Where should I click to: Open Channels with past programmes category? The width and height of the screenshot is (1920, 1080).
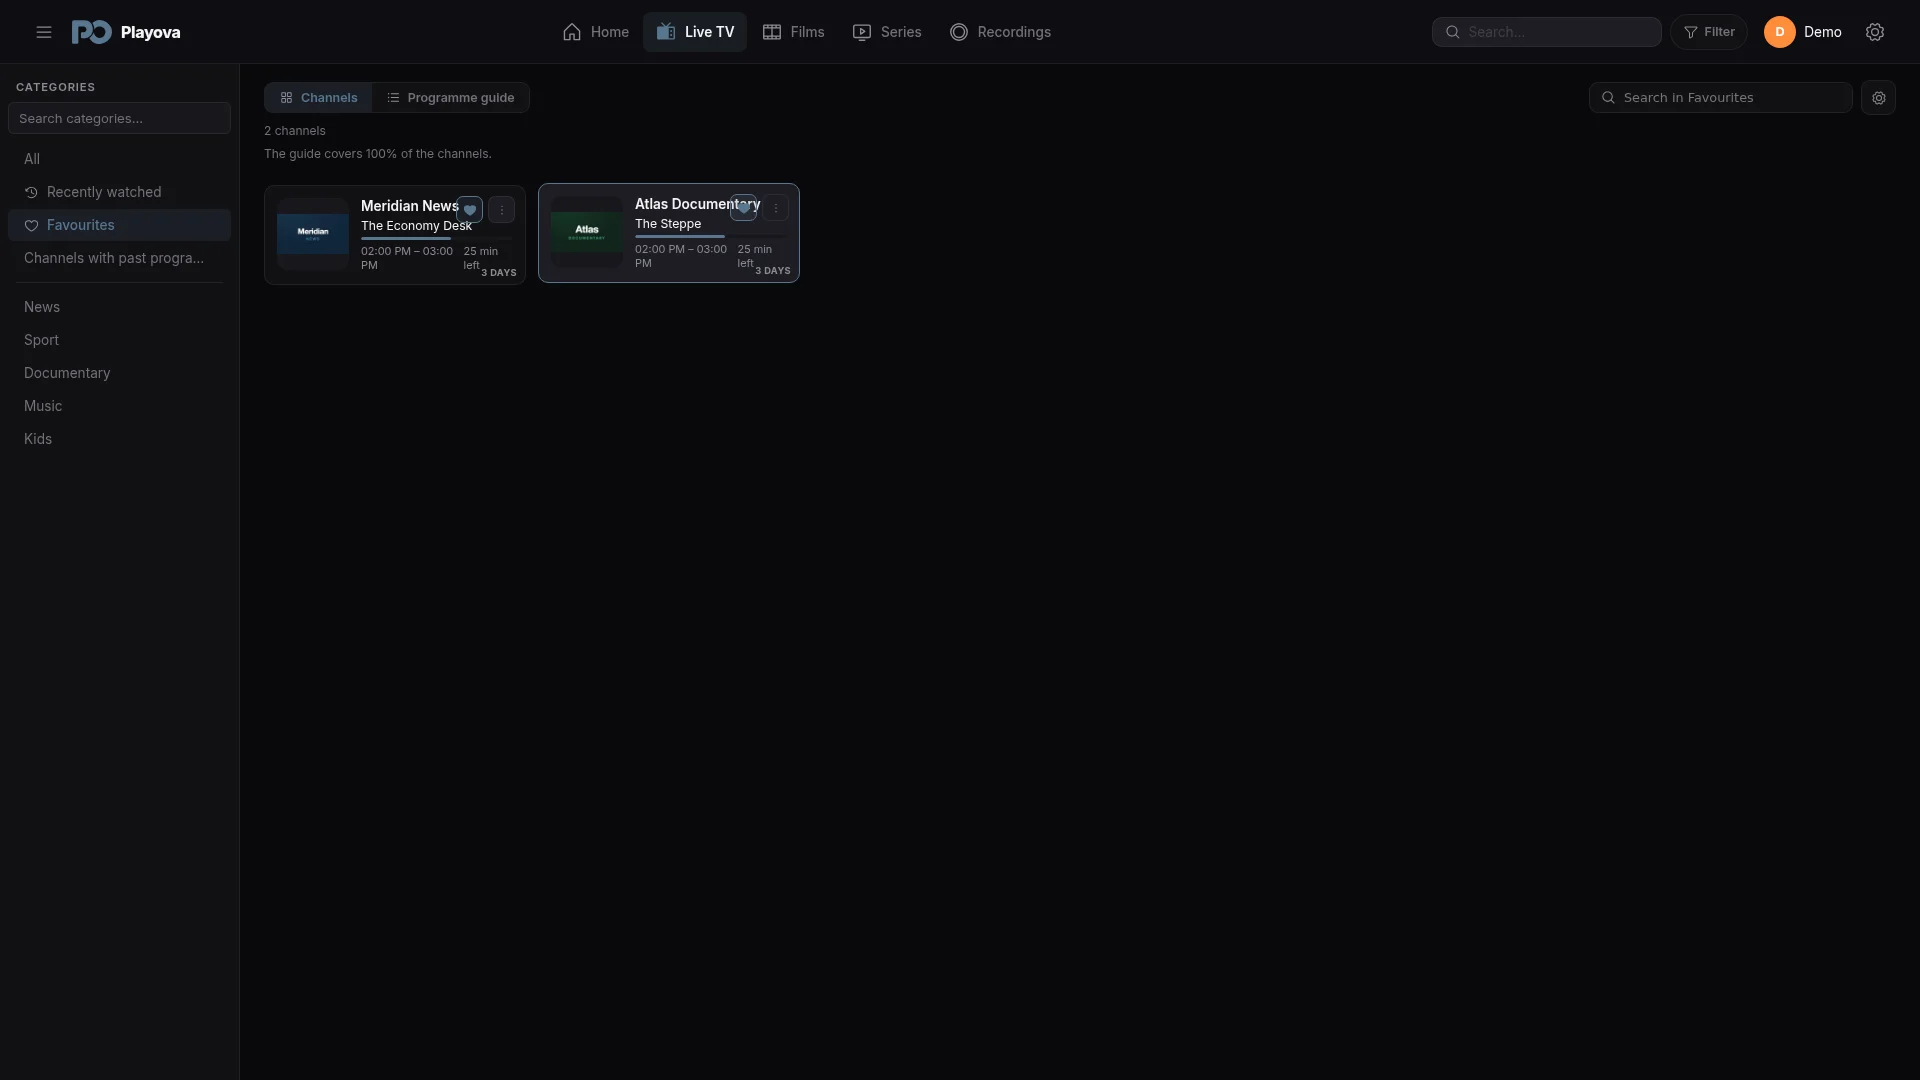(119, 258)
